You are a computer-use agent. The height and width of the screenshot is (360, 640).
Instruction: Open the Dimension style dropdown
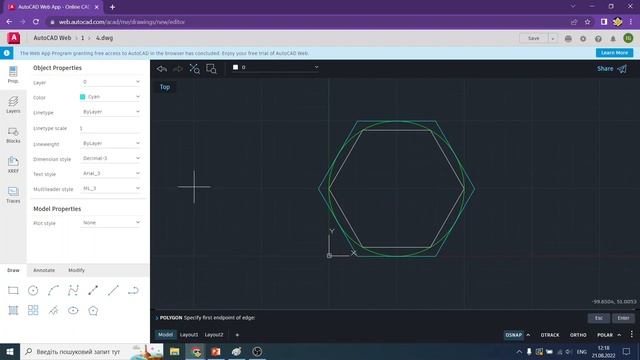111,158
